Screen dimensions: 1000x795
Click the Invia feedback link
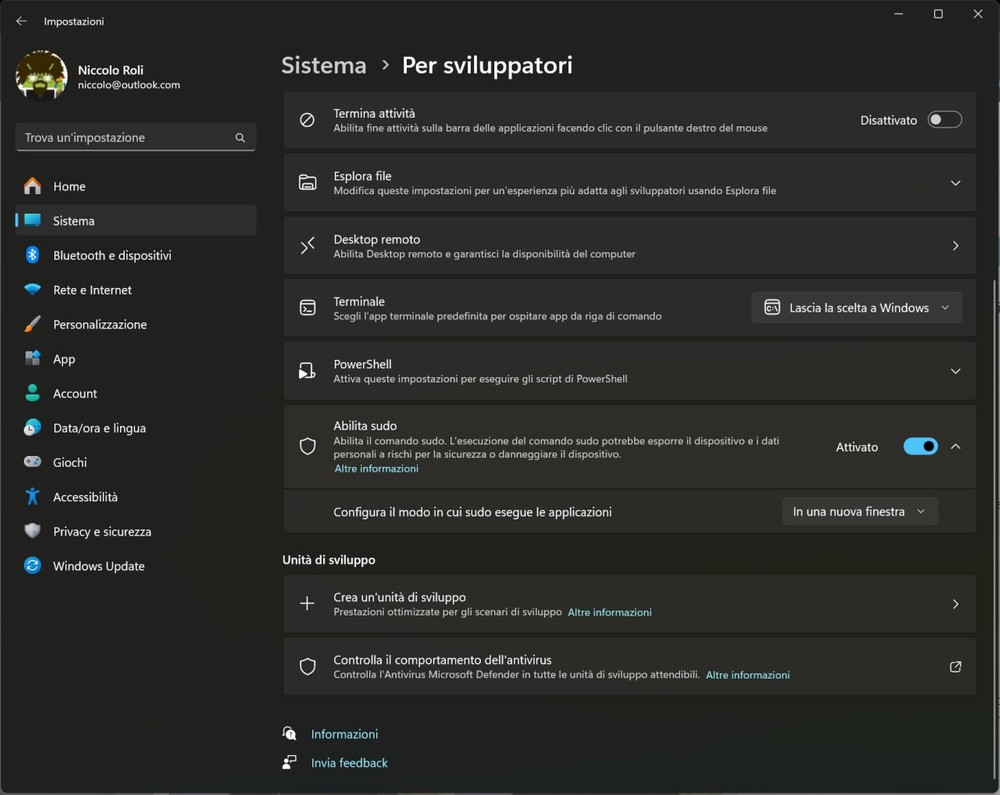coord(349,763)
